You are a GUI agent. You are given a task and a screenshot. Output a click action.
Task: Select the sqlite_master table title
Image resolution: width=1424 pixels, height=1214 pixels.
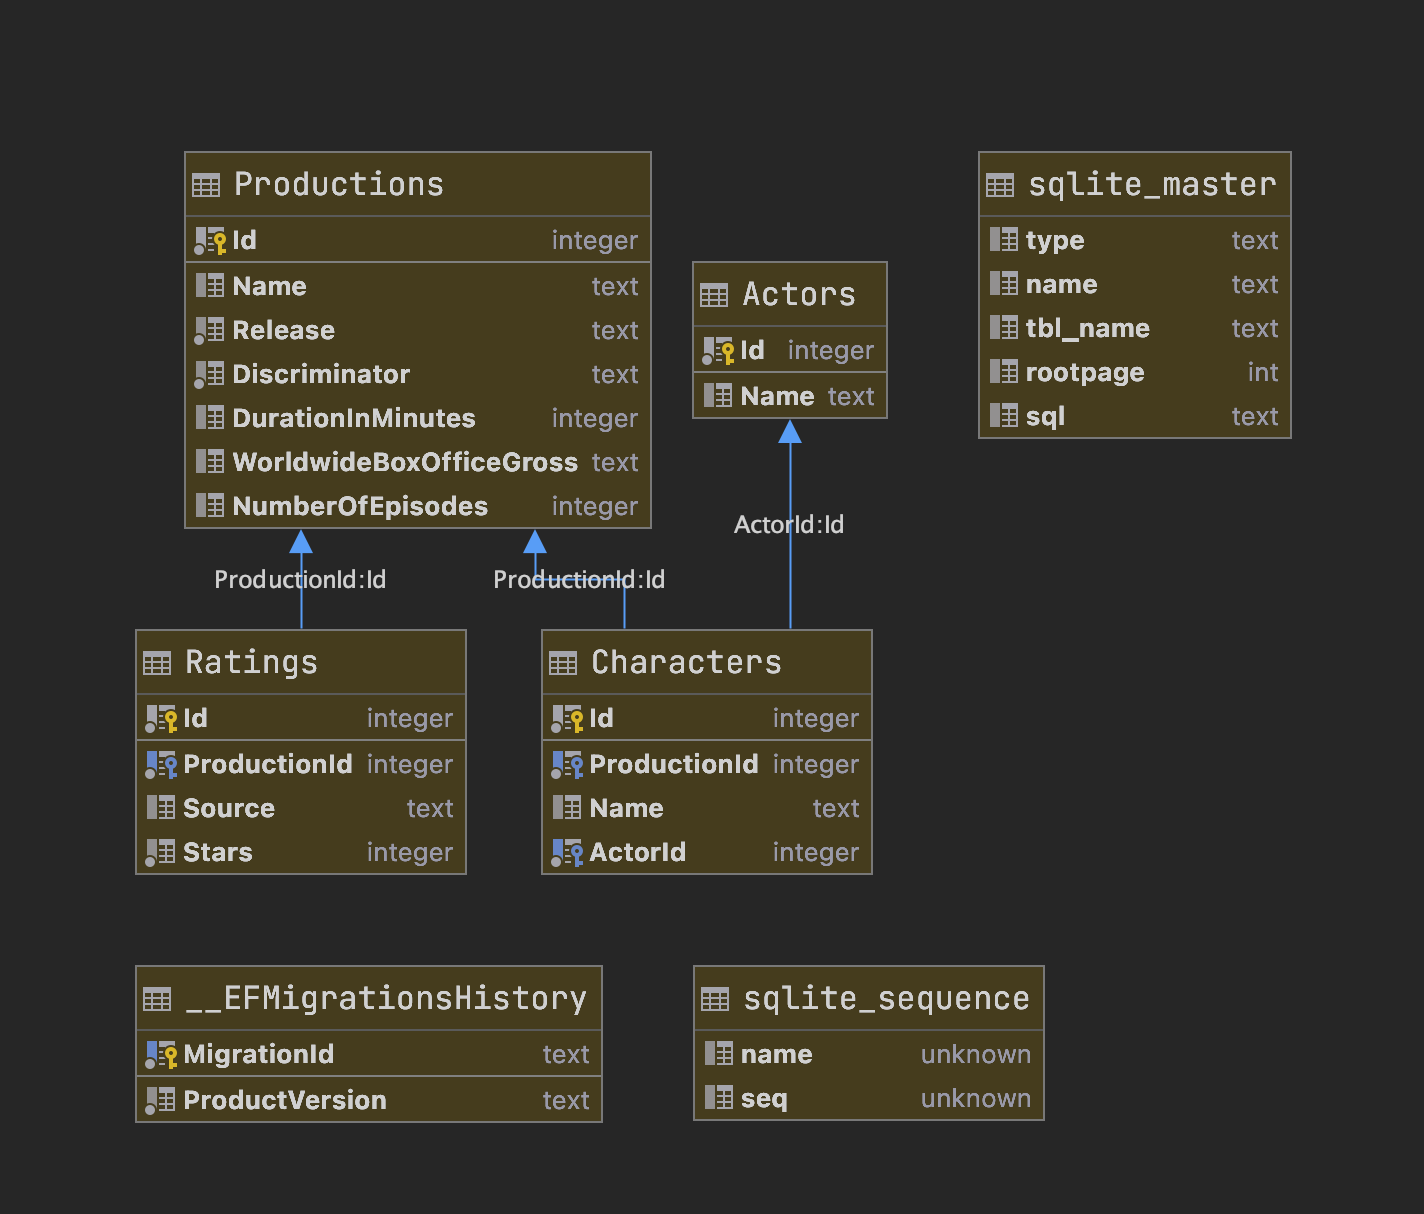click(x=1152, y=184)
